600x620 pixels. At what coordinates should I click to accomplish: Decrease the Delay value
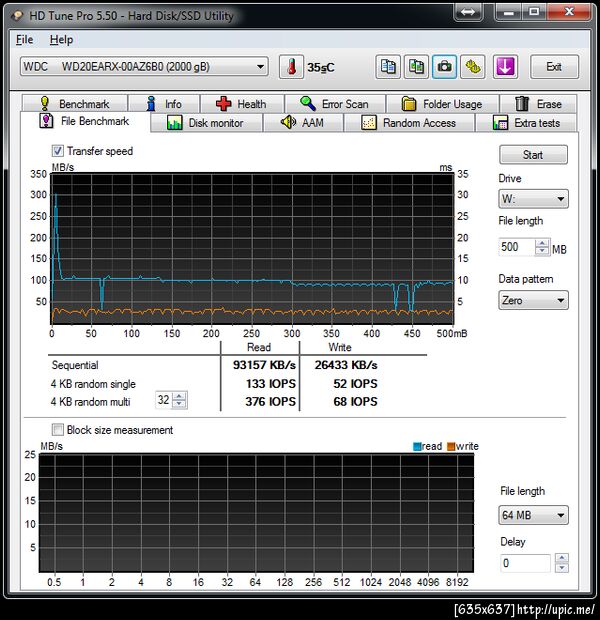562,568
